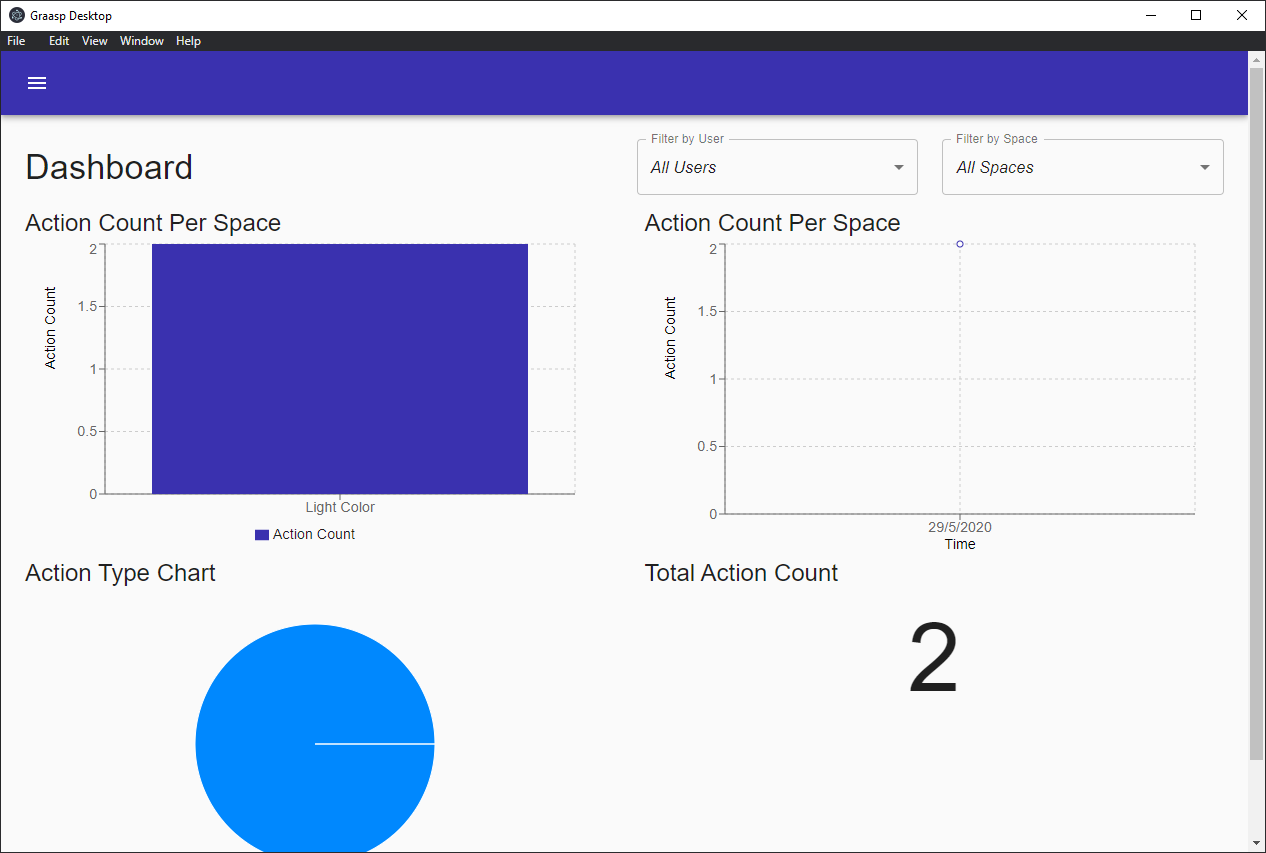Open the Filter by Space dropdown
Image resolution: width=1266 pixels, height=853 pixels.
point(1083,167)
